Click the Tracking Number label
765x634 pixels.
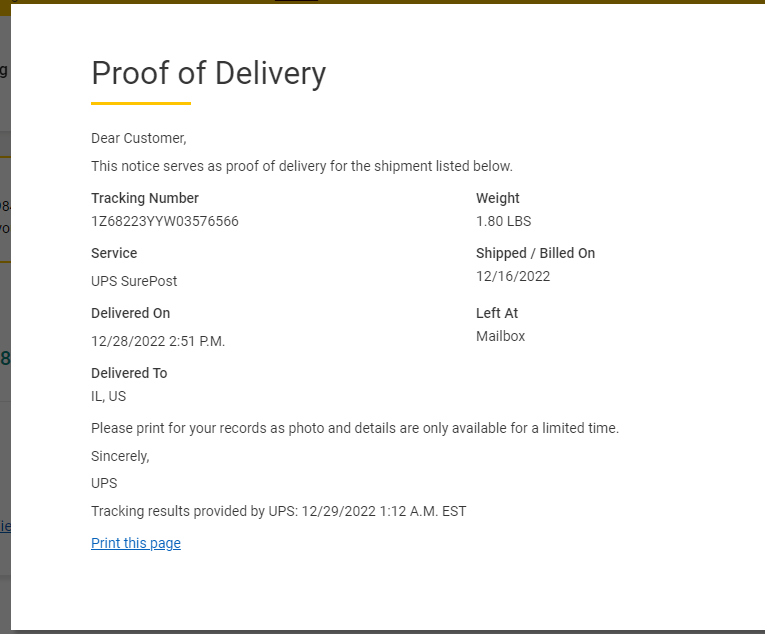click(145, 198)
